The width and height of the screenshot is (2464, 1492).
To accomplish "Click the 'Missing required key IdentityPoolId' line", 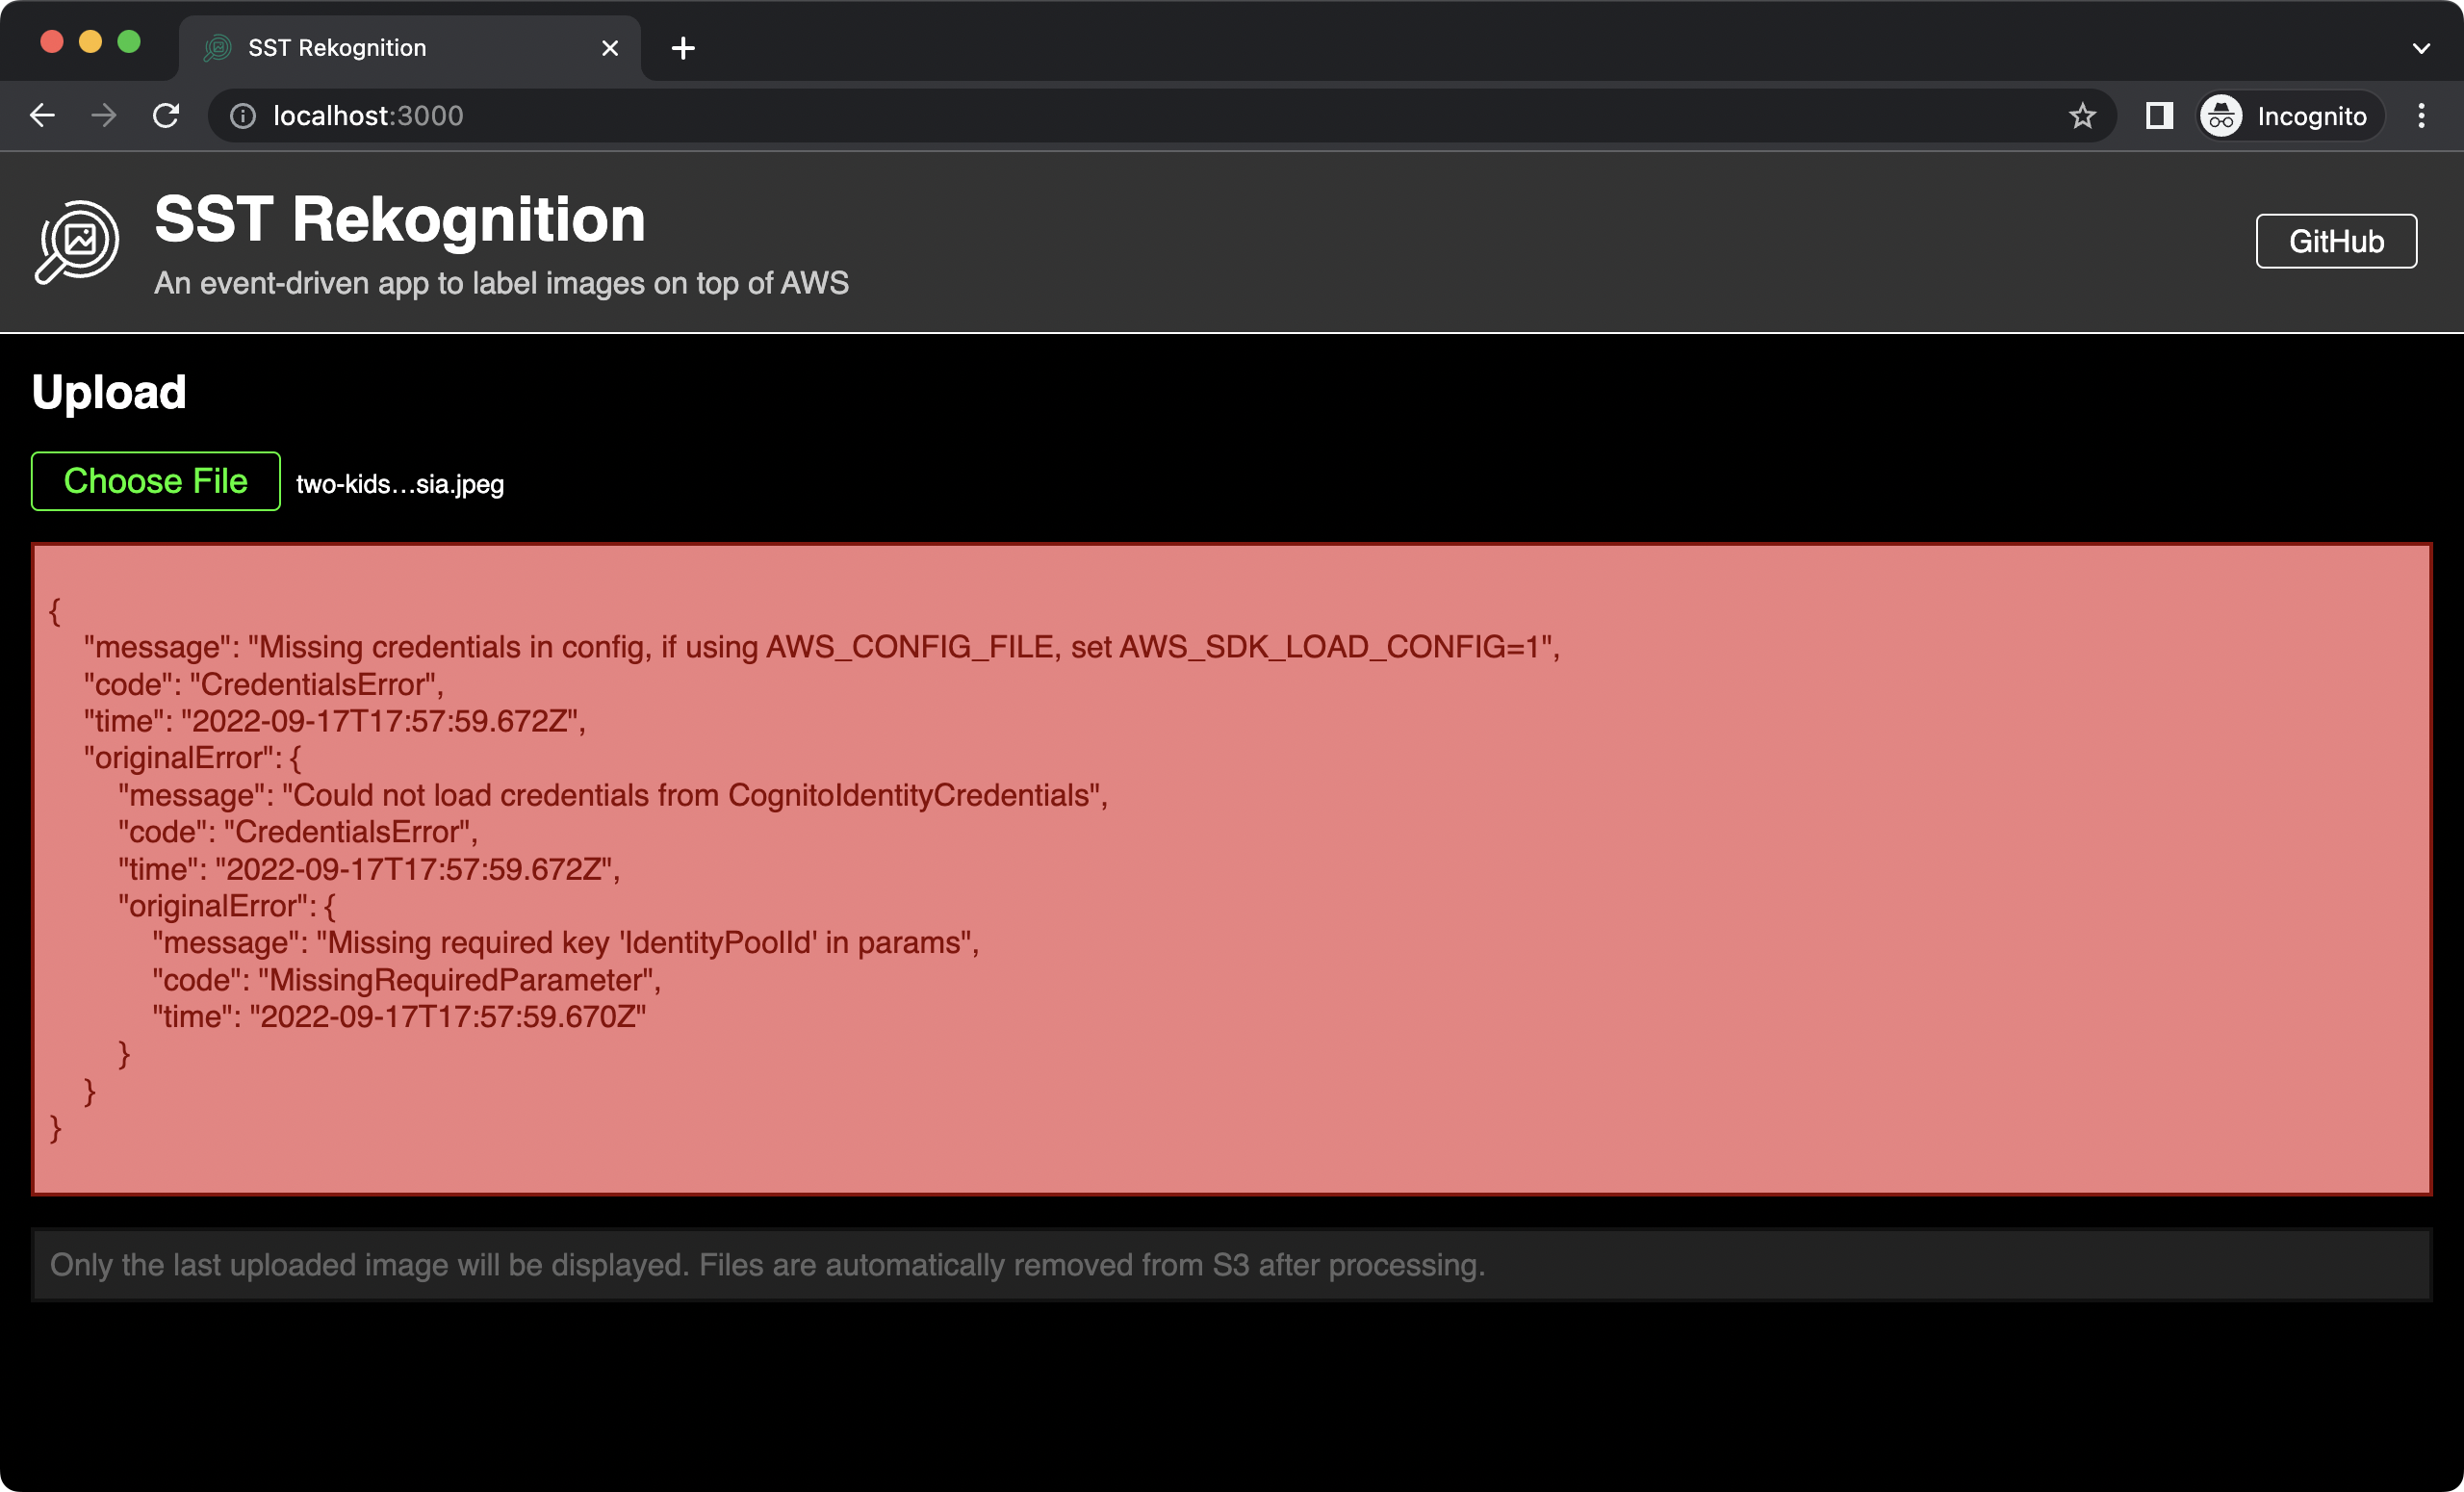I will (565, 943).
